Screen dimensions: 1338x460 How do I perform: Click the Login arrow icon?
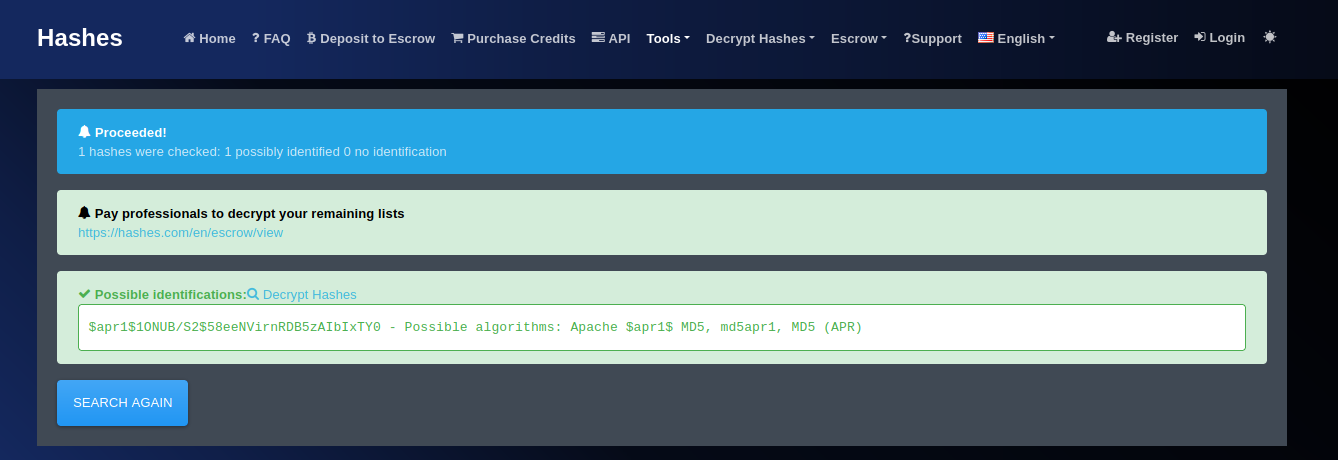click(x=1200, y=37)
